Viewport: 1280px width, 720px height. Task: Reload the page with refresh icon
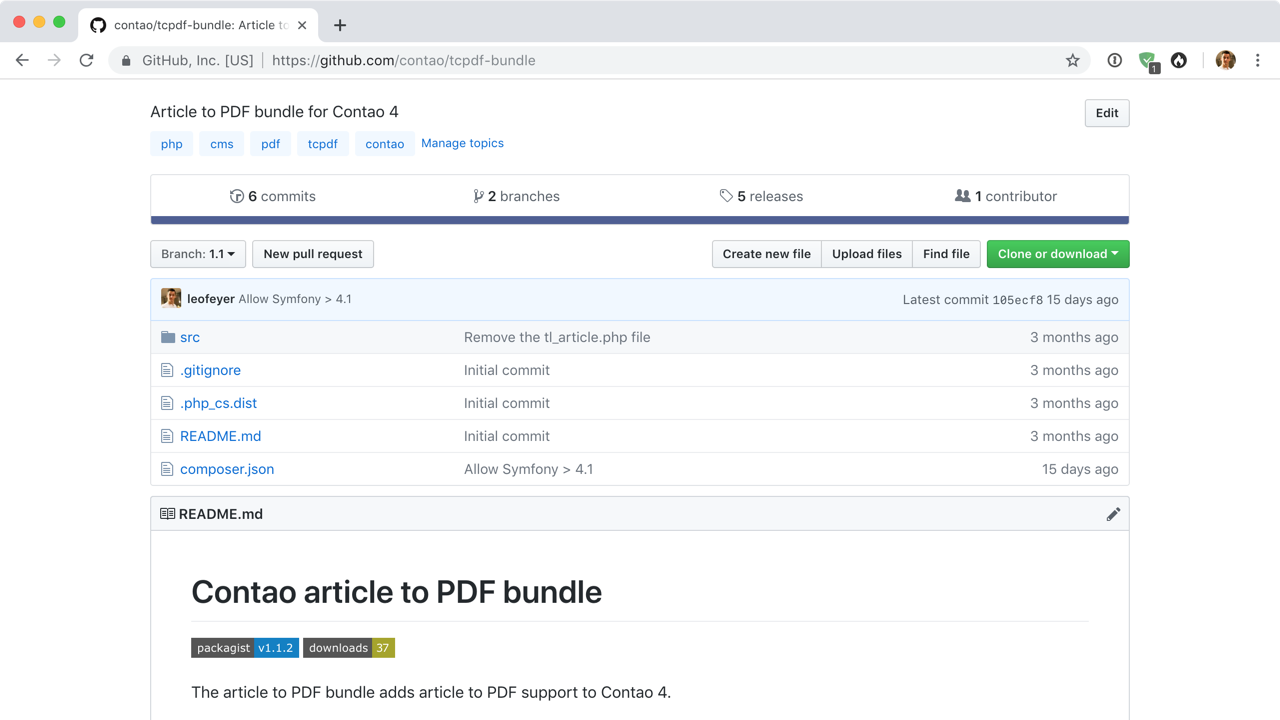[x=87, y=60]
